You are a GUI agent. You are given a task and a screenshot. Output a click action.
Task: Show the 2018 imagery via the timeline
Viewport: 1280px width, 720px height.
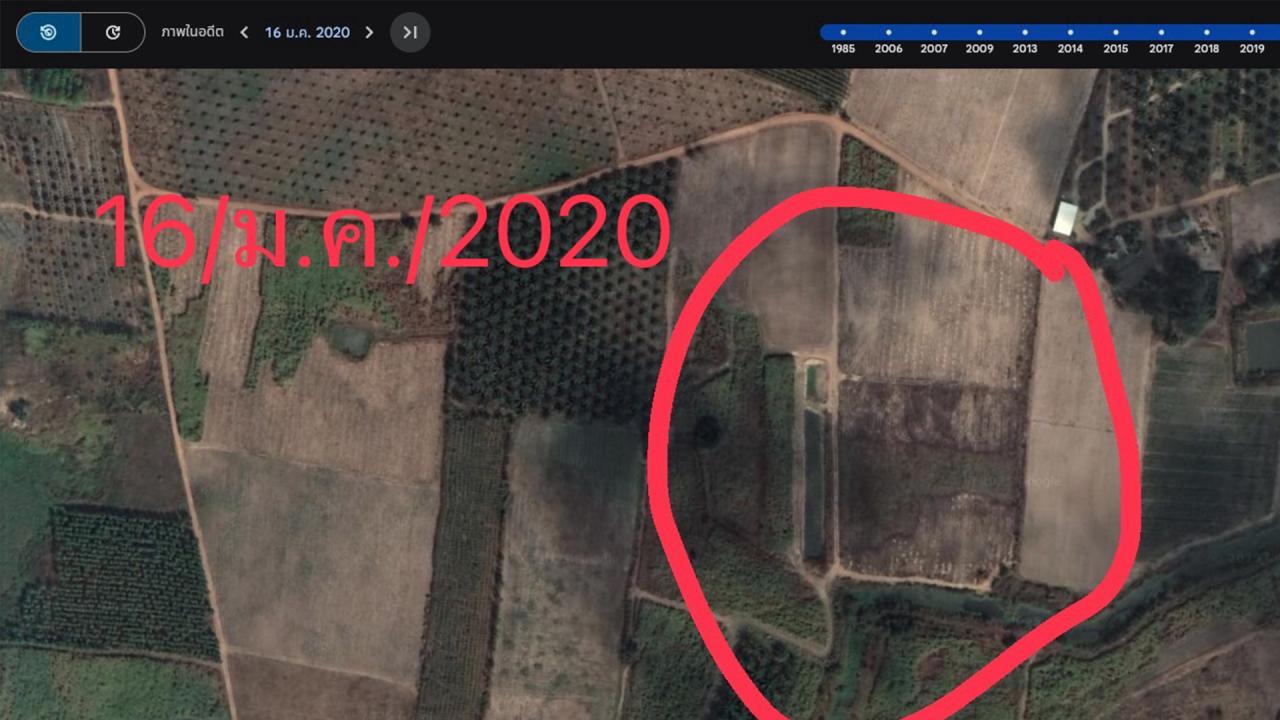point(1207,33)
